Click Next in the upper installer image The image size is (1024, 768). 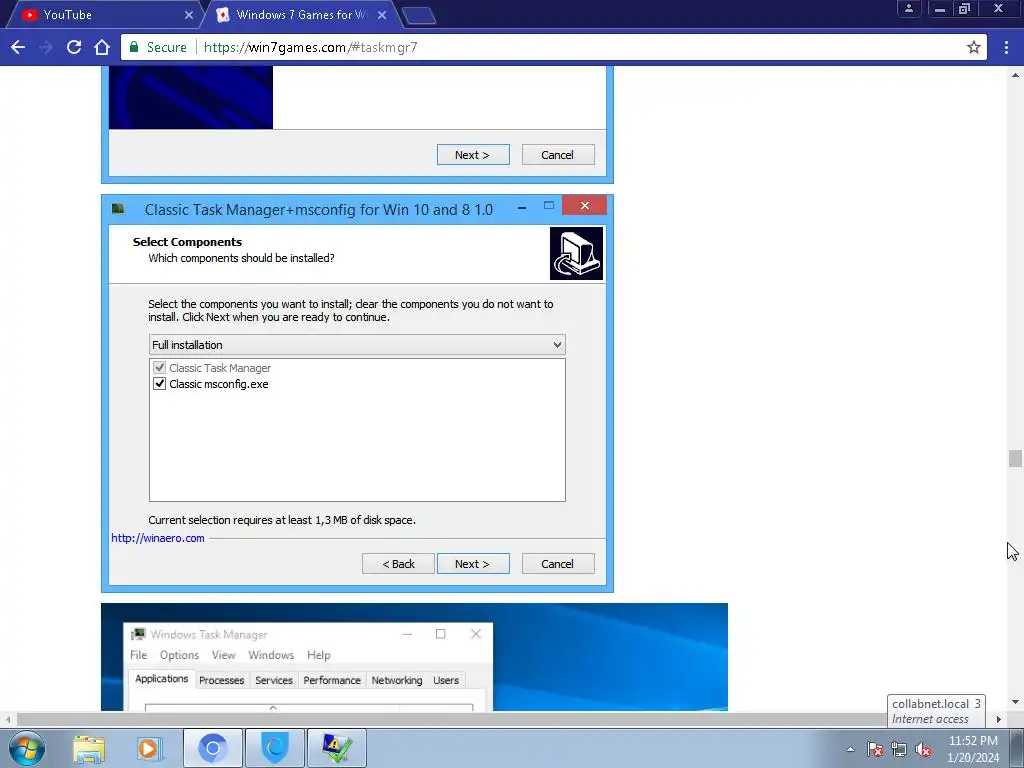click(473, 155)
